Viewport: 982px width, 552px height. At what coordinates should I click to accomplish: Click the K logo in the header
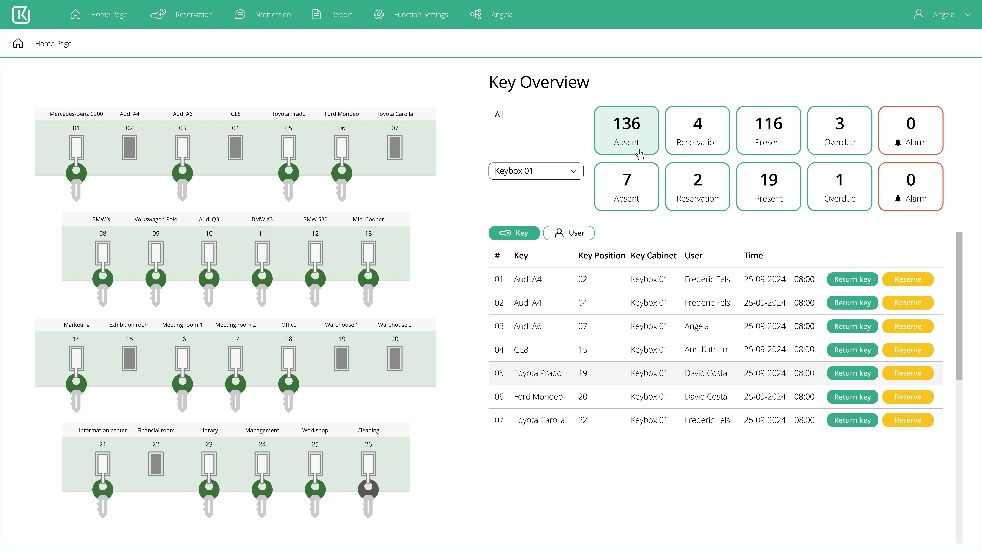click(22, 15)
